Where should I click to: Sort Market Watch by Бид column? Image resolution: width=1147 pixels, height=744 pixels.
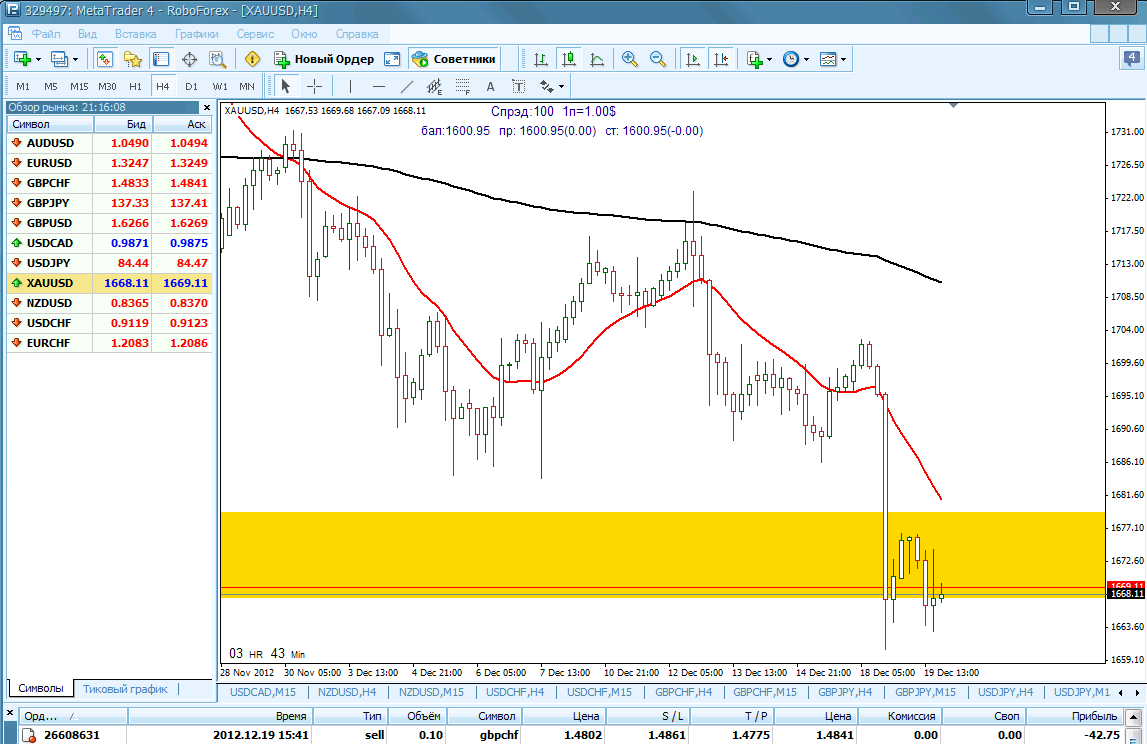pos(123,124)
